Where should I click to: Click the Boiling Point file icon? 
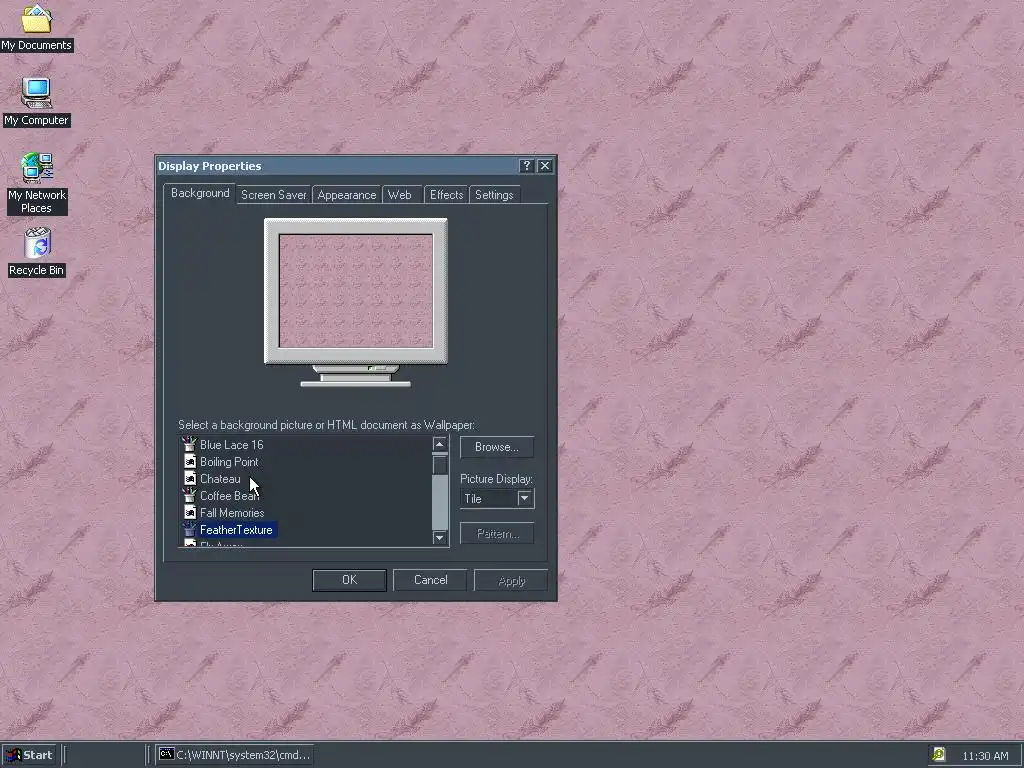click(190, 462)
